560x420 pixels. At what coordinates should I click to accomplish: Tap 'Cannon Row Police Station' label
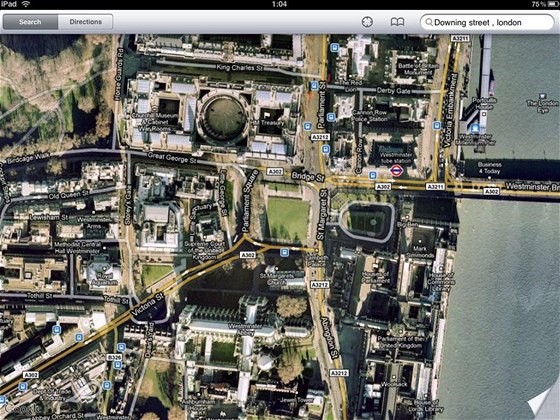tap(370, 115)
